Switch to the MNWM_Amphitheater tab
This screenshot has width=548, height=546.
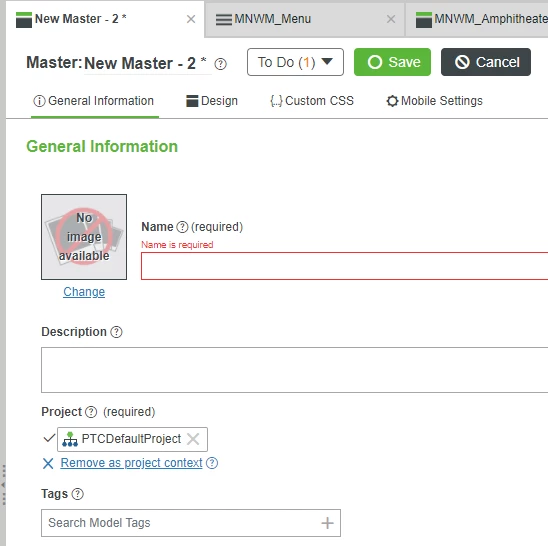[x=477, y=19]
